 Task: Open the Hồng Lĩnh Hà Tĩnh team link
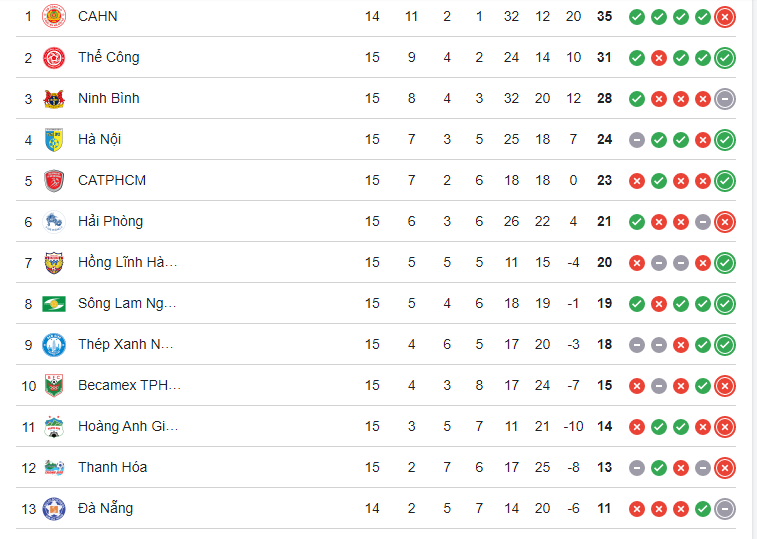(127, 263)
